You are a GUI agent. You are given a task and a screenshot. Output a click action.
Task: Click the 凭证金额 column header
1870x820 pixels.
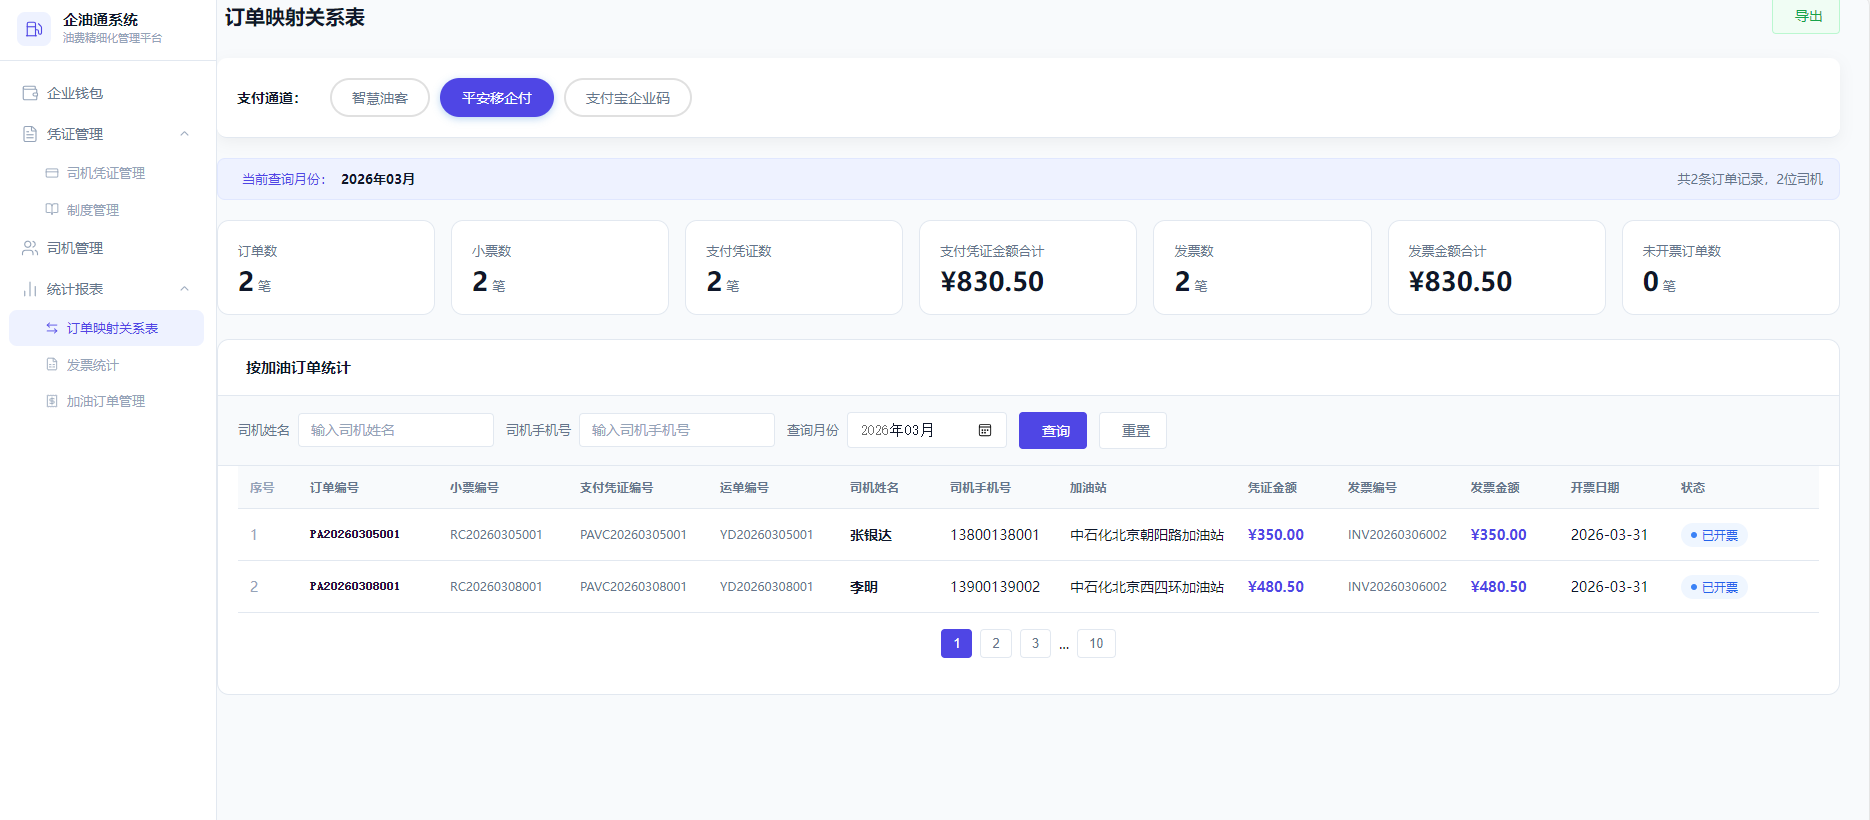tap(1272, 488)
